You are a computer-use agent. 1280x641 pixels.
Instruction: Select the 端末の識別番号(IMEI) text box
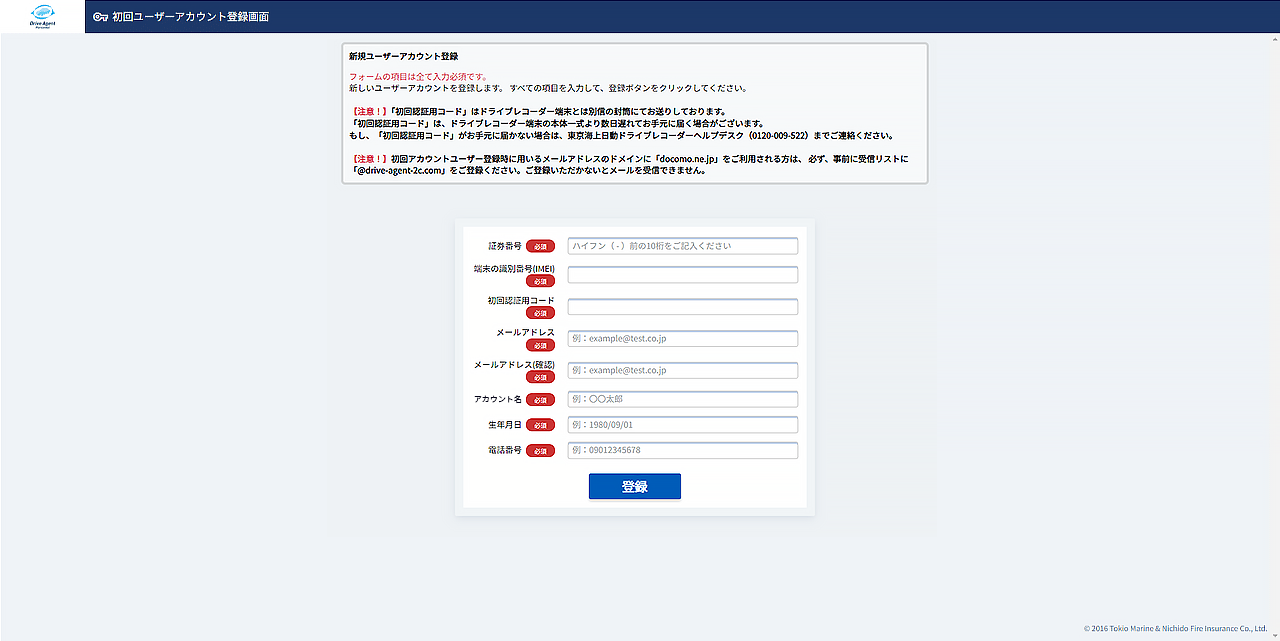click(x=682, y=275)
